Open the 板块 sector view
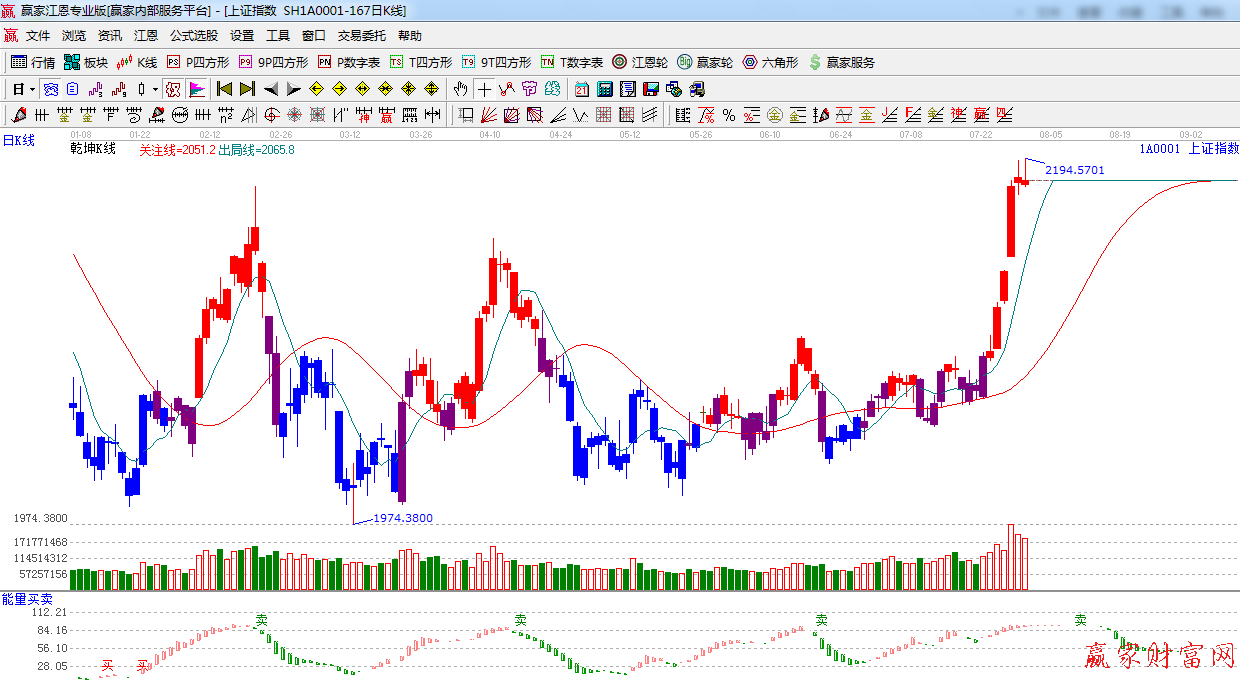This screenshot has width=1240, height=680. tap(86, 62)
